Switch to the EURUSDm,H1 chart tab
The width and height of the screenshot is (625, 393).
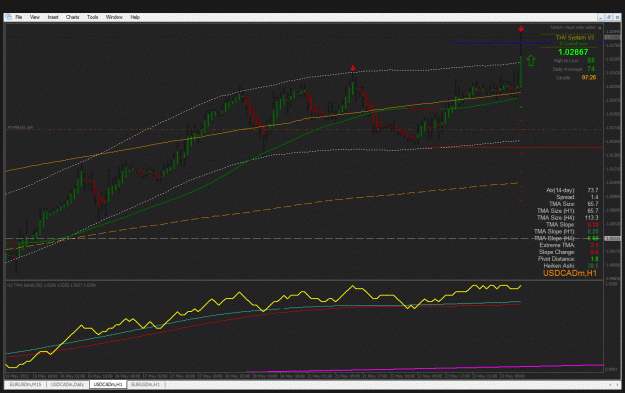tap(145, 385)
